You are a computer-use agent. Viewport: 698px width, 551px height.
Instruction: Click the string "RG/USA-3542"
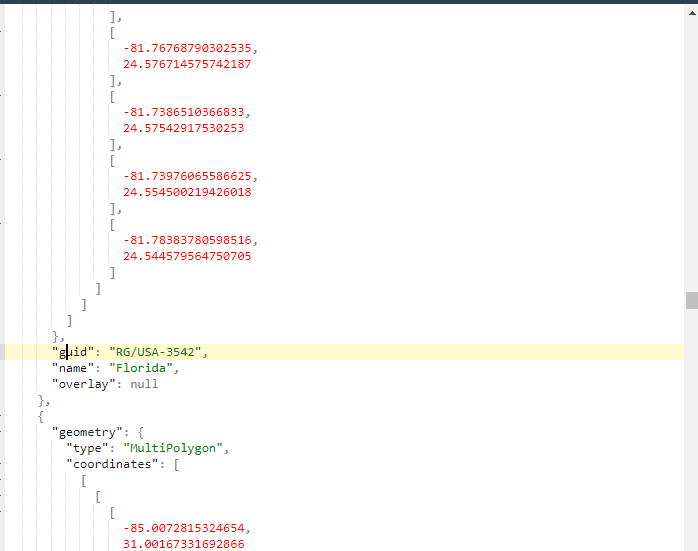point(155,352)
